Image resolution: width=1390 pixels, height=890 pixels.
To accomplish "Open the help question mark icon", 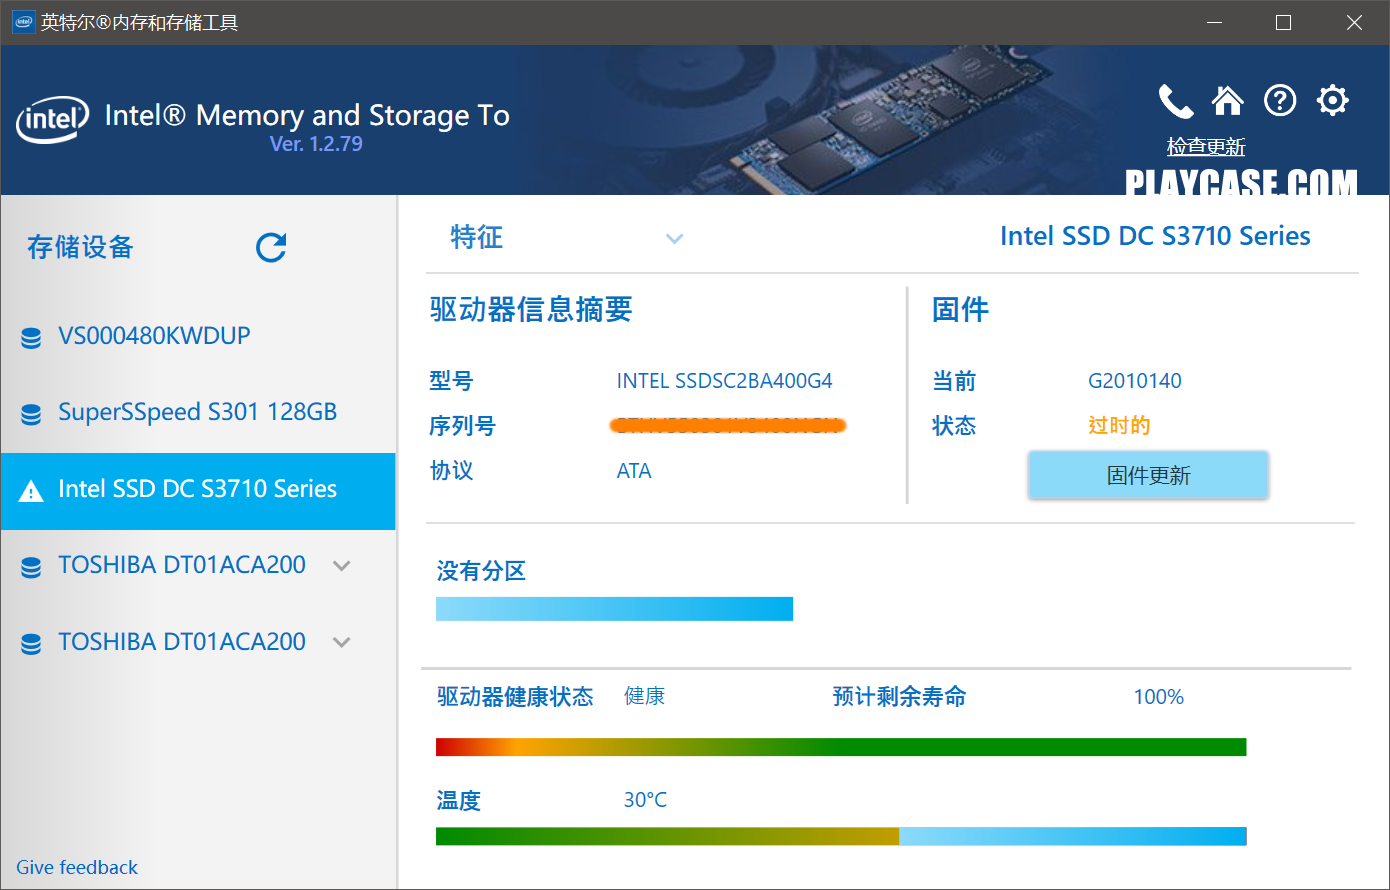I will [x=1280, y=101].
